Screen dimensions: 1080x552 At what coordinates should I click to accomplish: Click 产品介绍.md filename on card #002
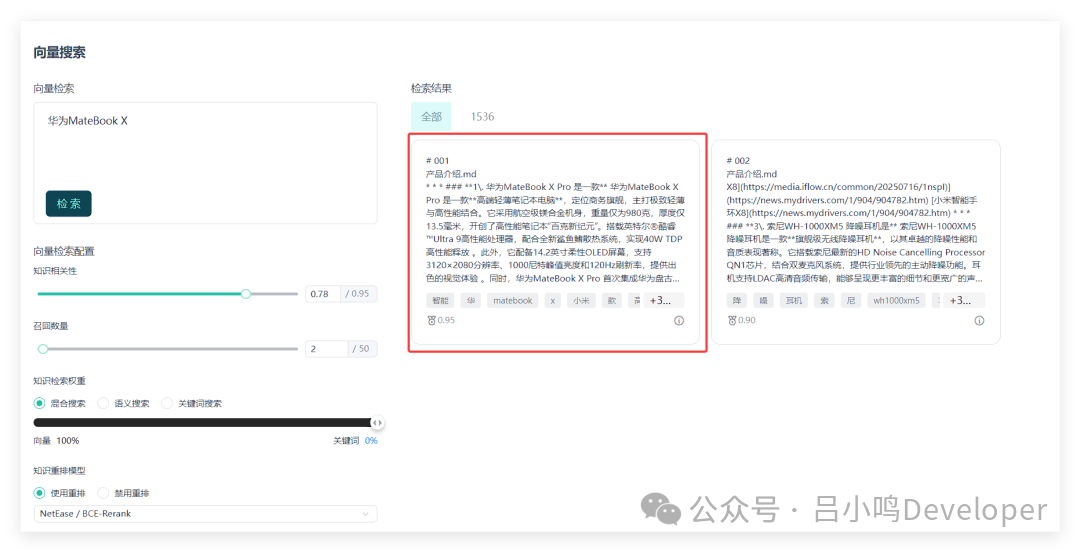(x=751, y=174)
